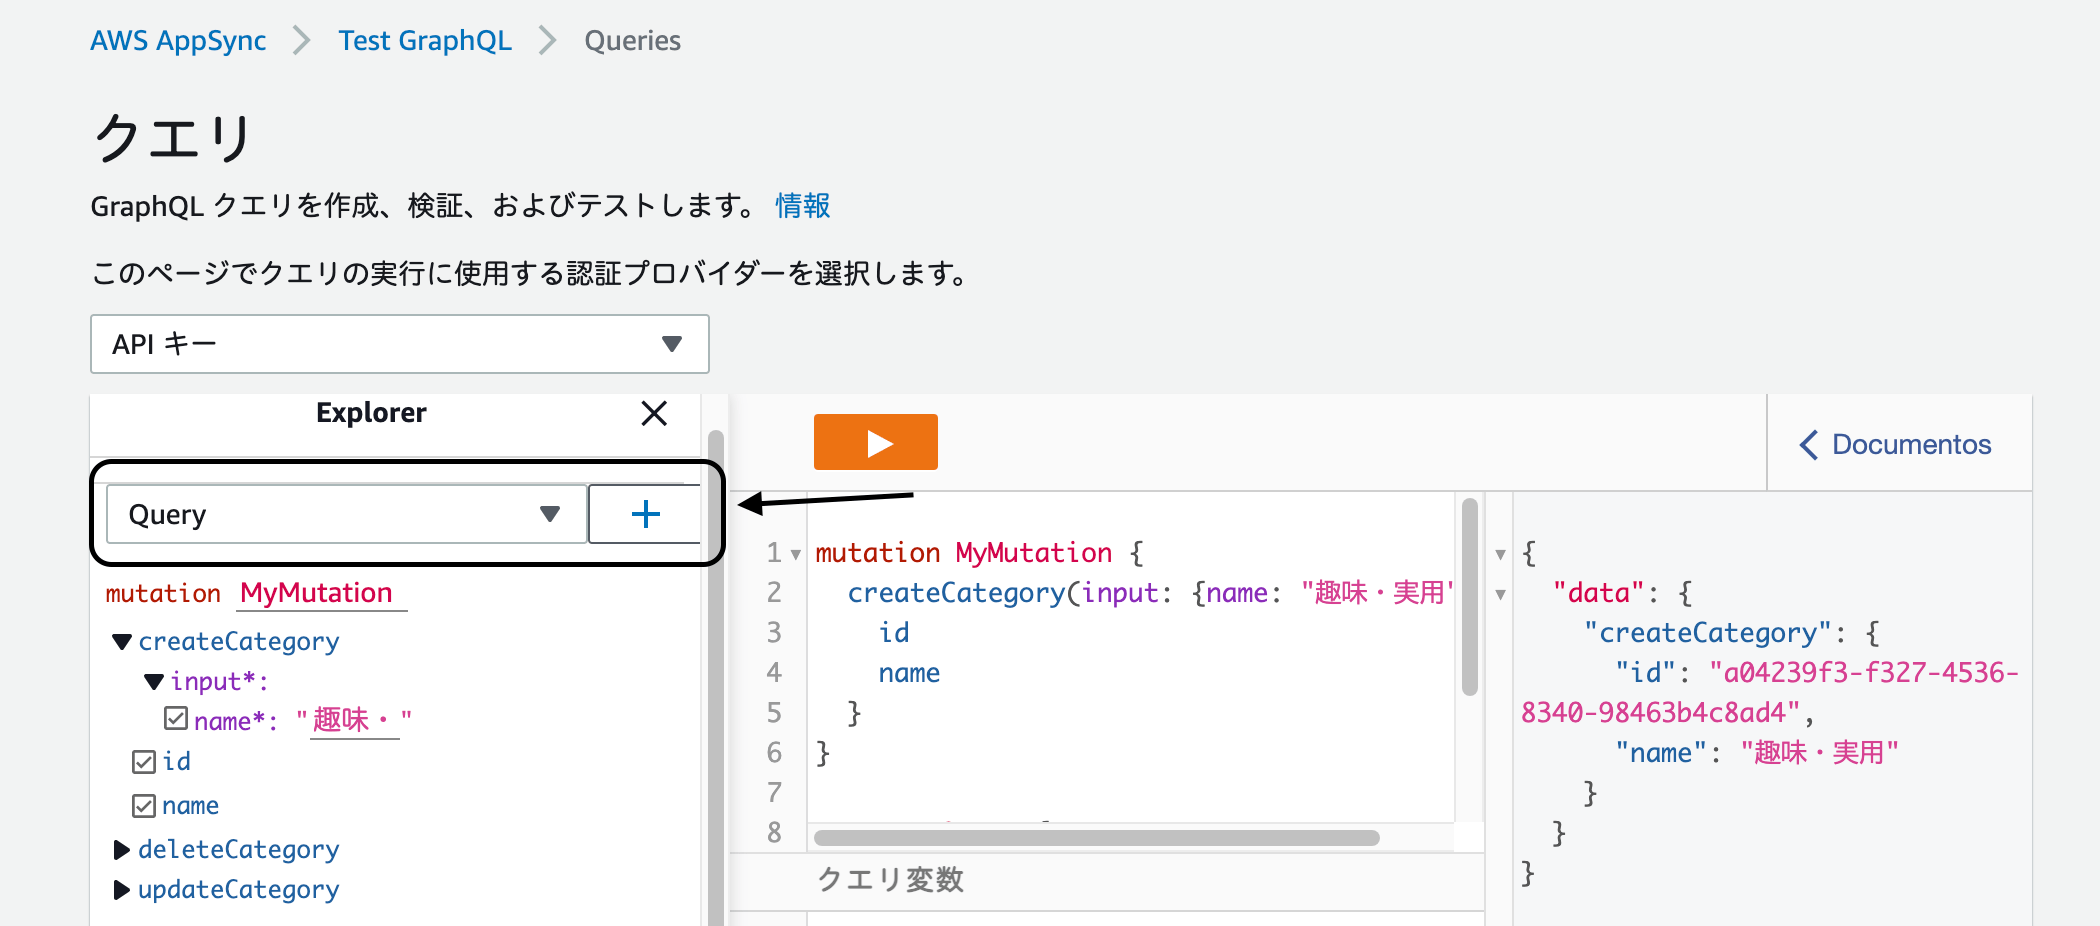The image size is (2100, 926).
Task: Edit the 趣味・ name value in Explorer
Action: (x=354, y=721)
